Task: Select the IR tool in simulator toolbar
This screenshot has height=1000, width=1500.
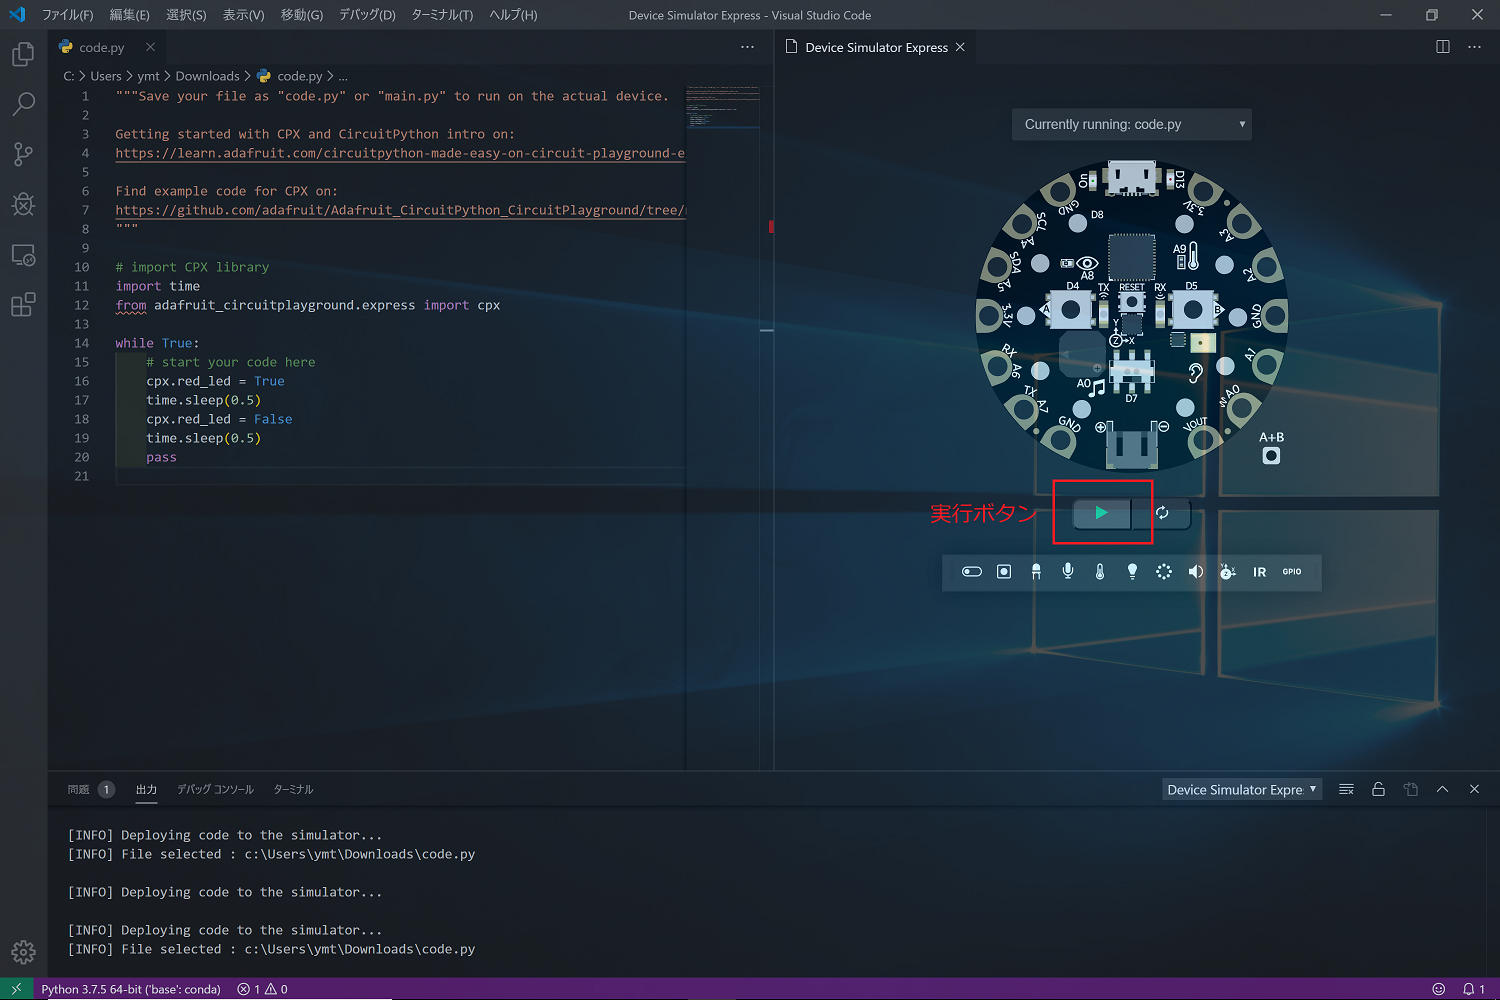Action: pyautogui.click(x=1260, y=572)
